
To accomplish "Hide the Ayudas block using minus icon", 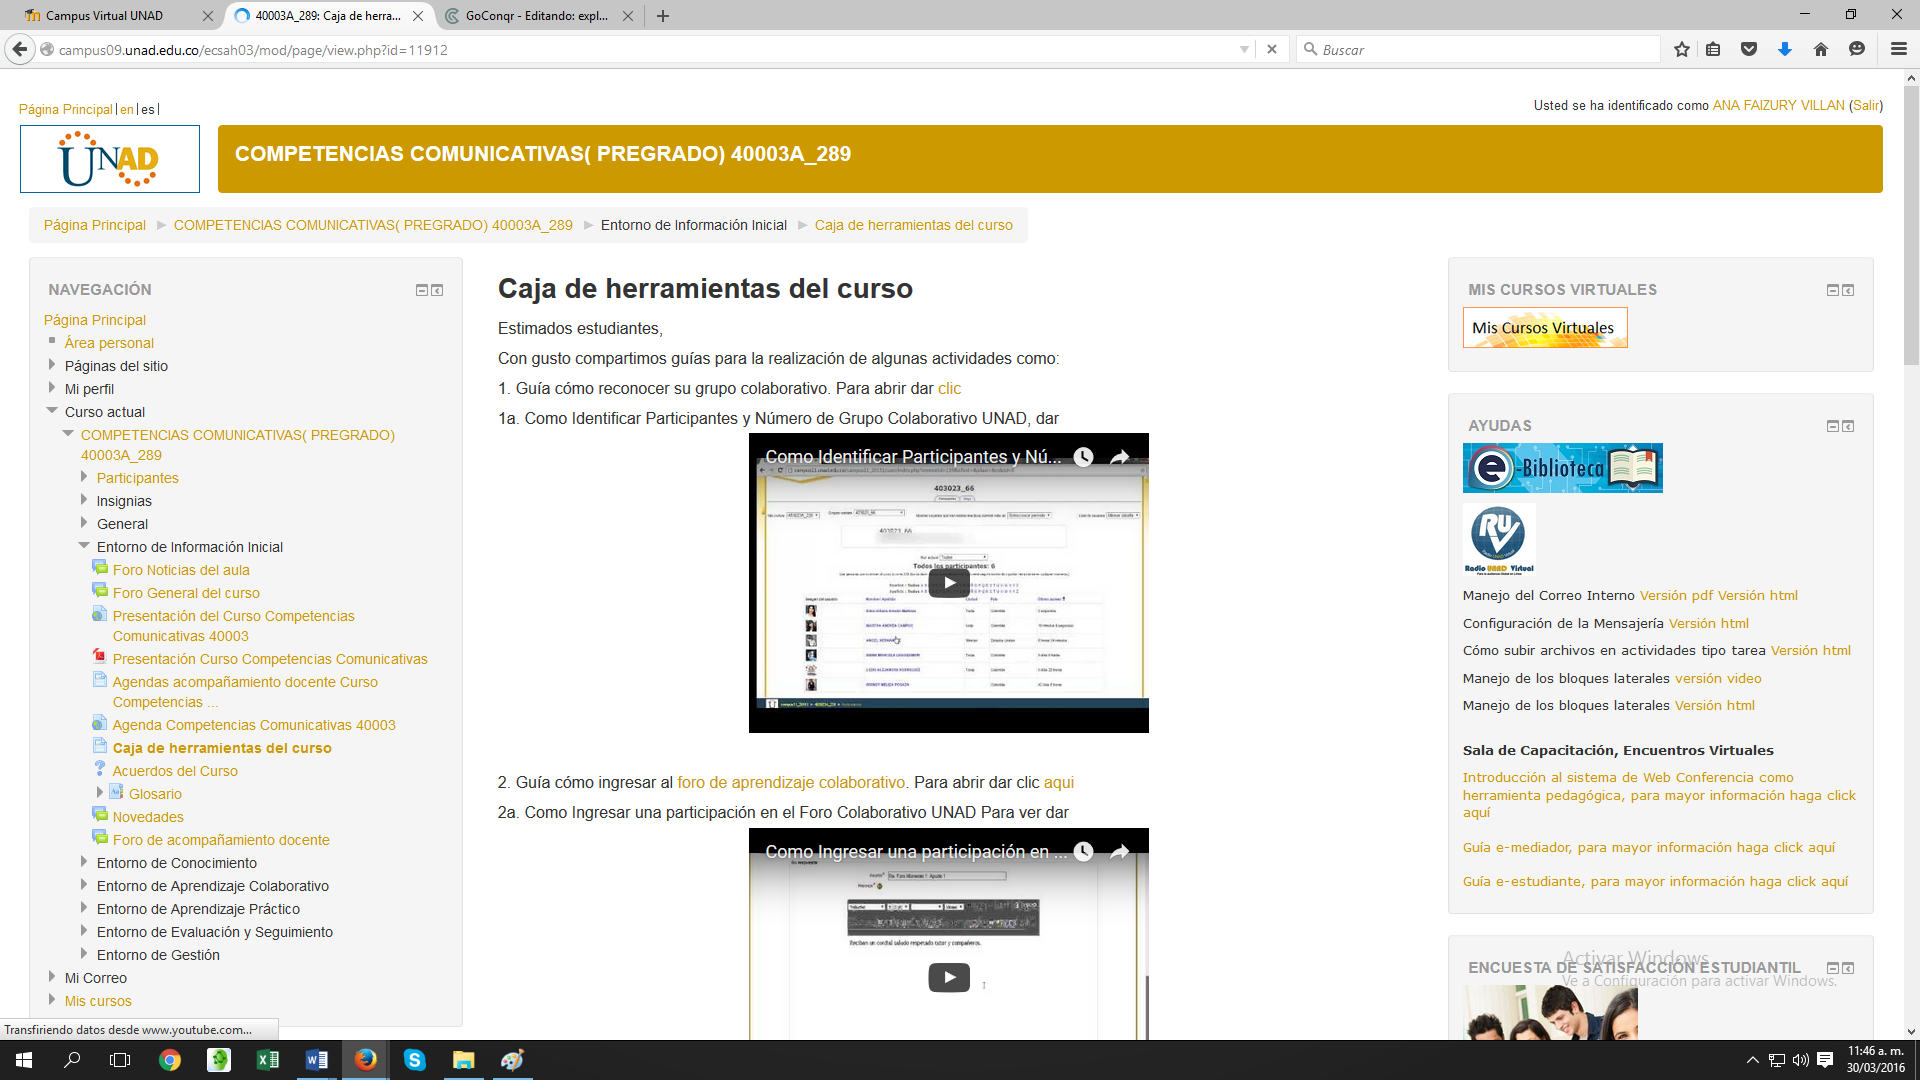I will [x=1833, y=426].
